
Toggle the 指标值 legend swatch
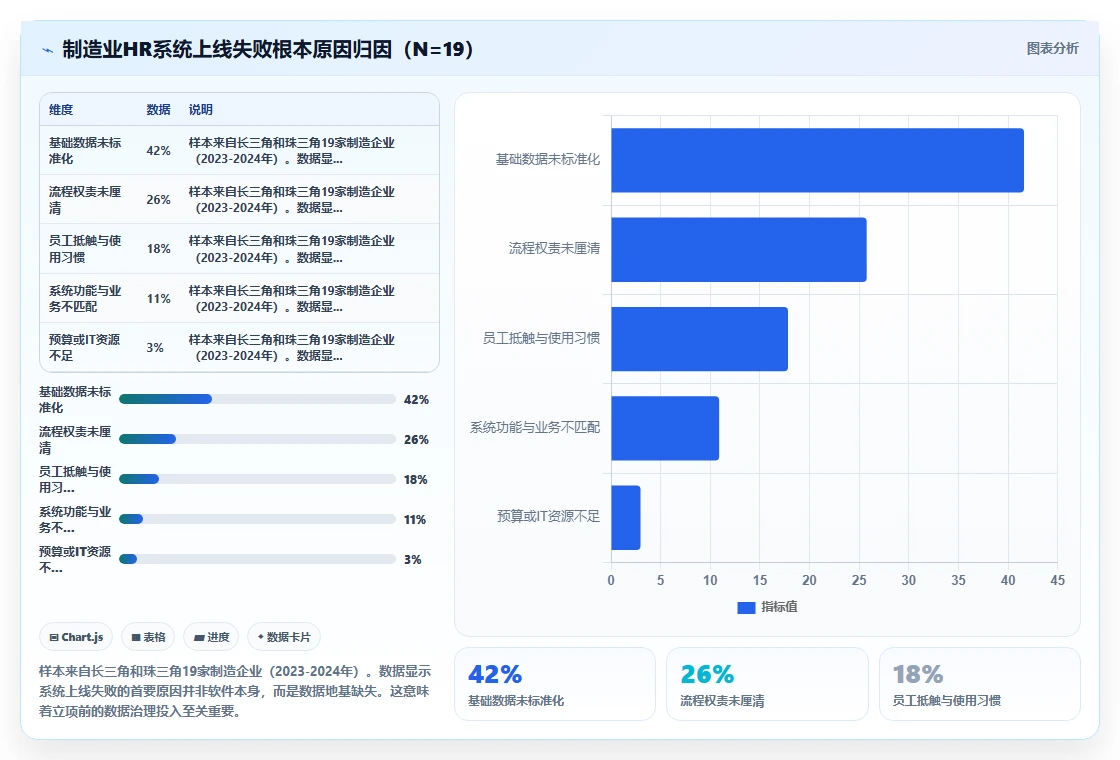tap(746, 607)
